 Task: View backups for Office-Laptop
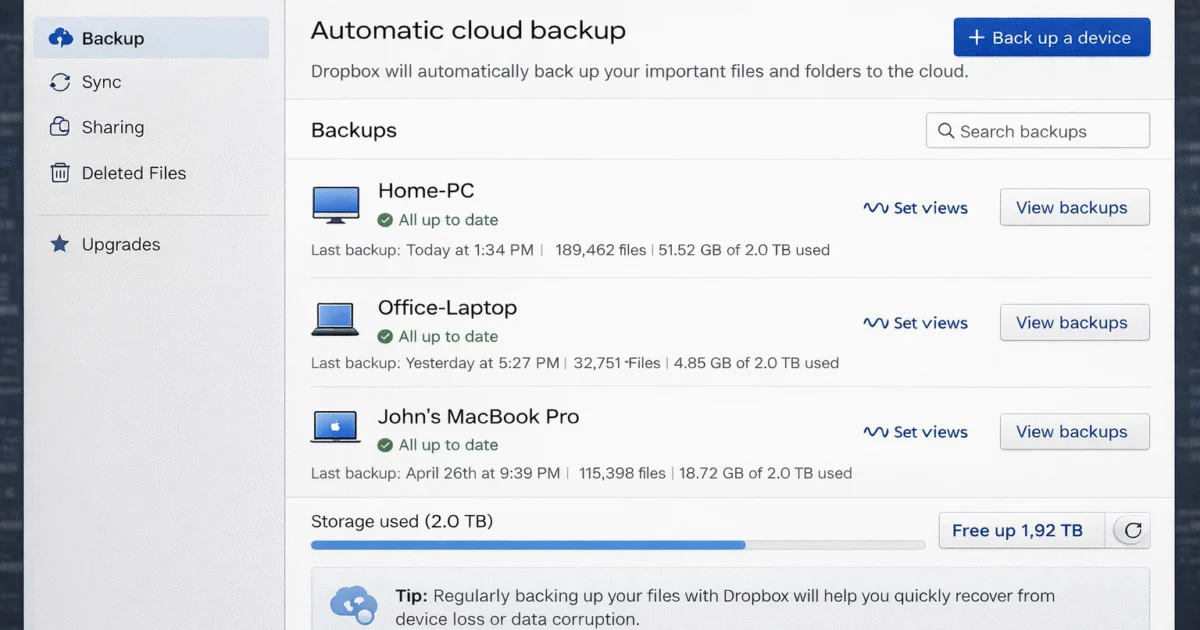click(x=1075, y=323)
